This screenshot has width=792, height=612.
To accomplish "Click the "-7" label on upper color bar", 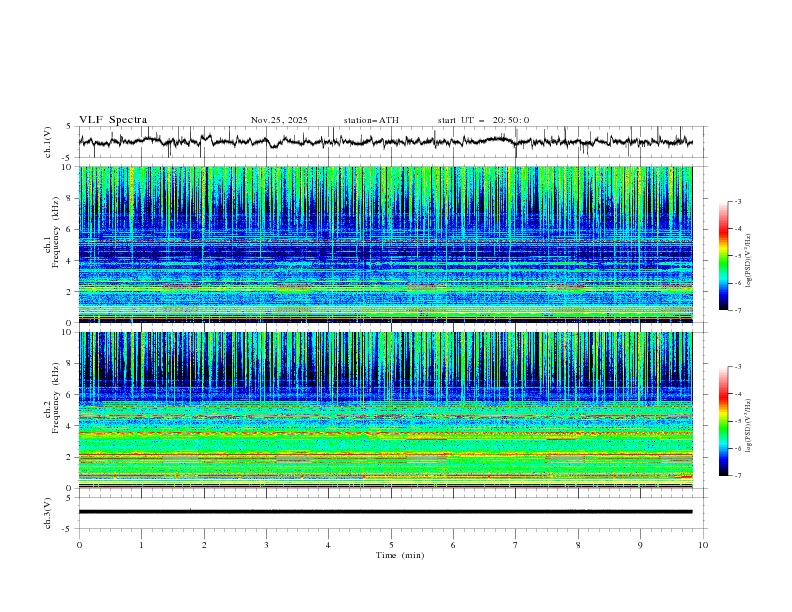I will pos(738,310).
